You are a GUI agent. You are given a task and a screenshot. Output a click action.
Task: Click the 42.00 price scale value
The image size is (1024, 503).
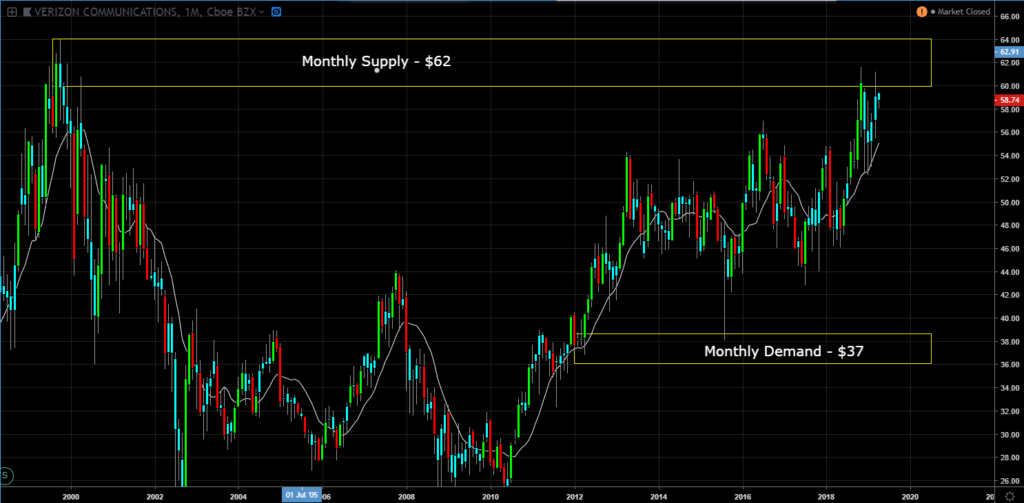coord(1009,295)
